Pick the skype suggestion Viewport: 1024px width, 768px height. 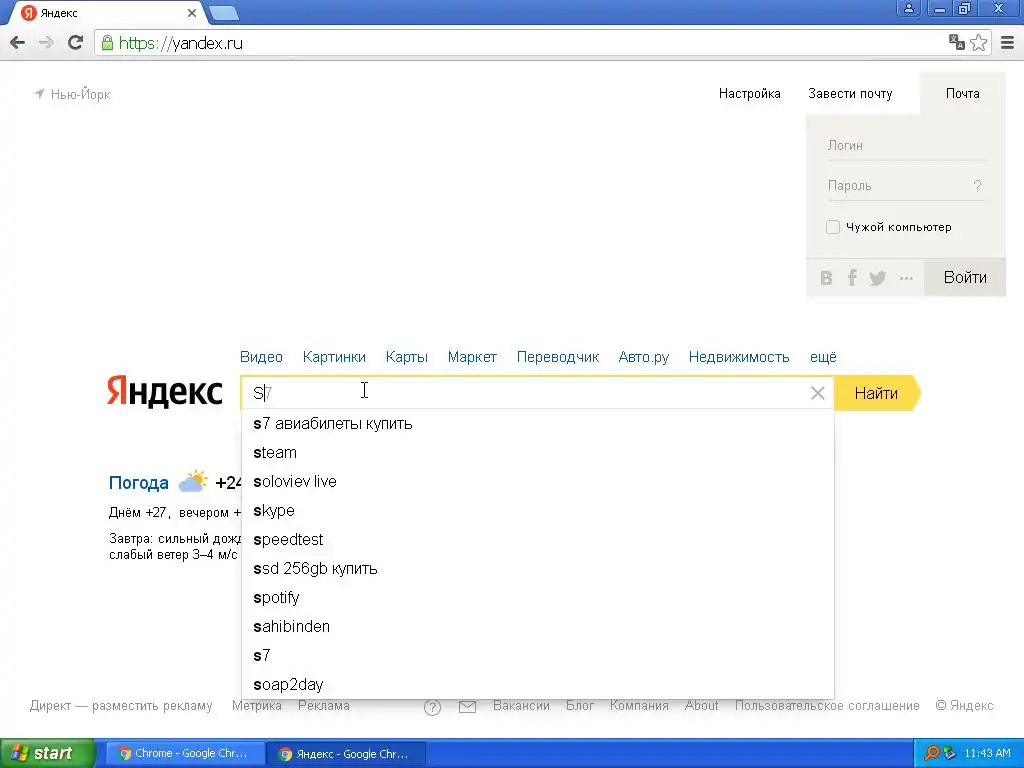(x=537, y=511)
